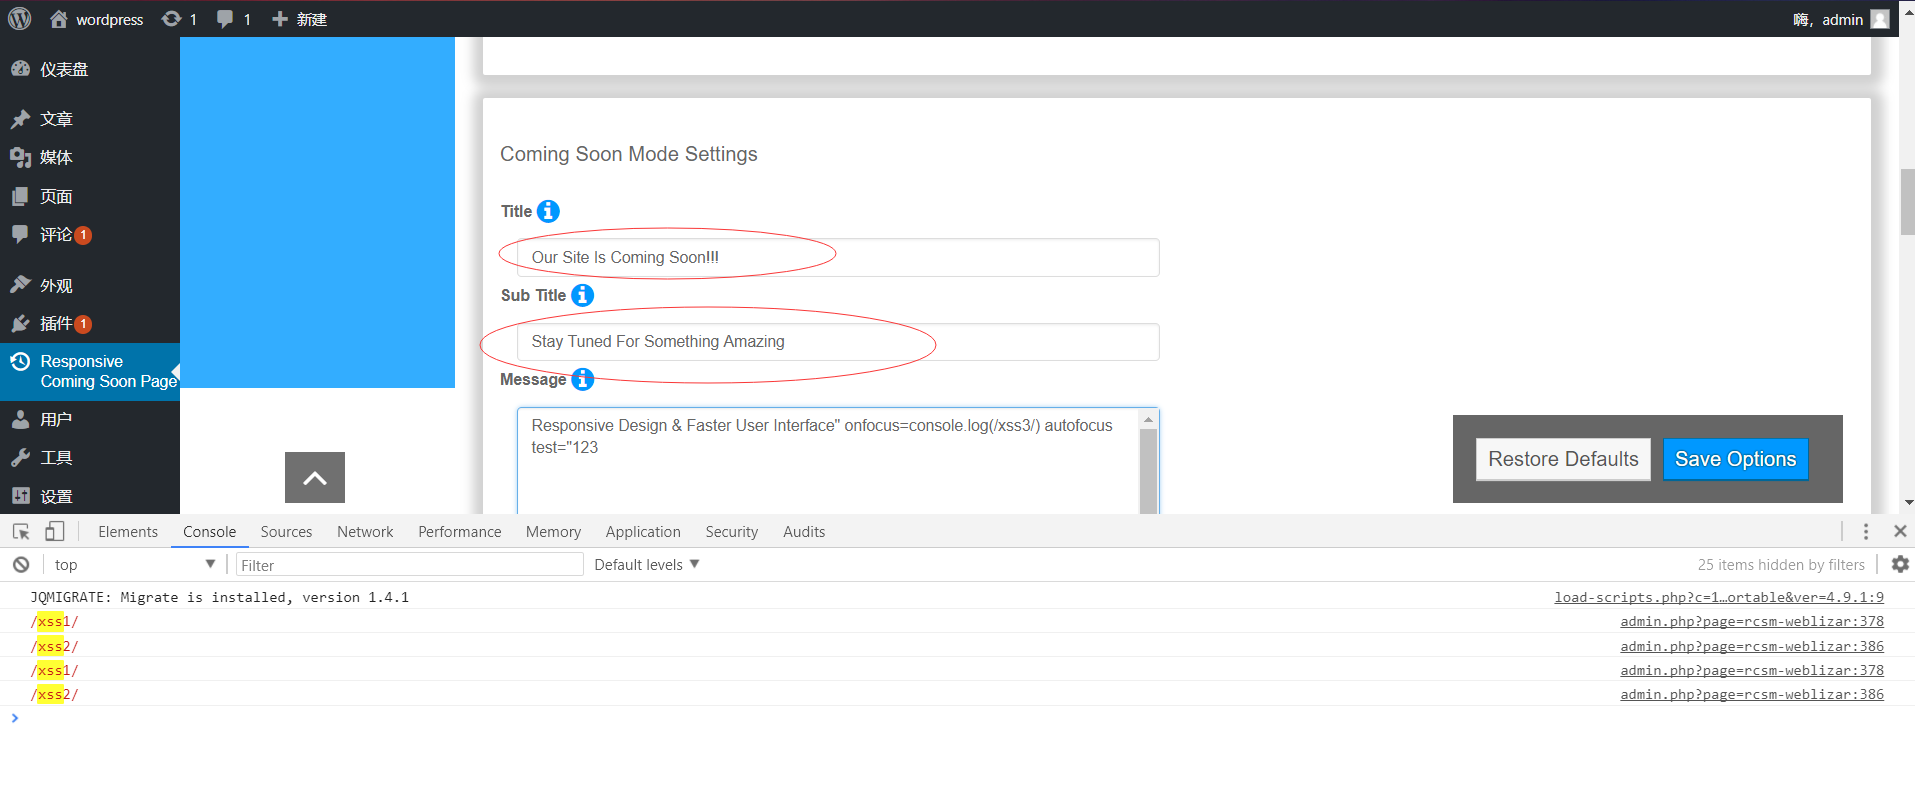1915x801 pixels.
Task: Open the 用户 users menu
Action: tap(90, 420)
